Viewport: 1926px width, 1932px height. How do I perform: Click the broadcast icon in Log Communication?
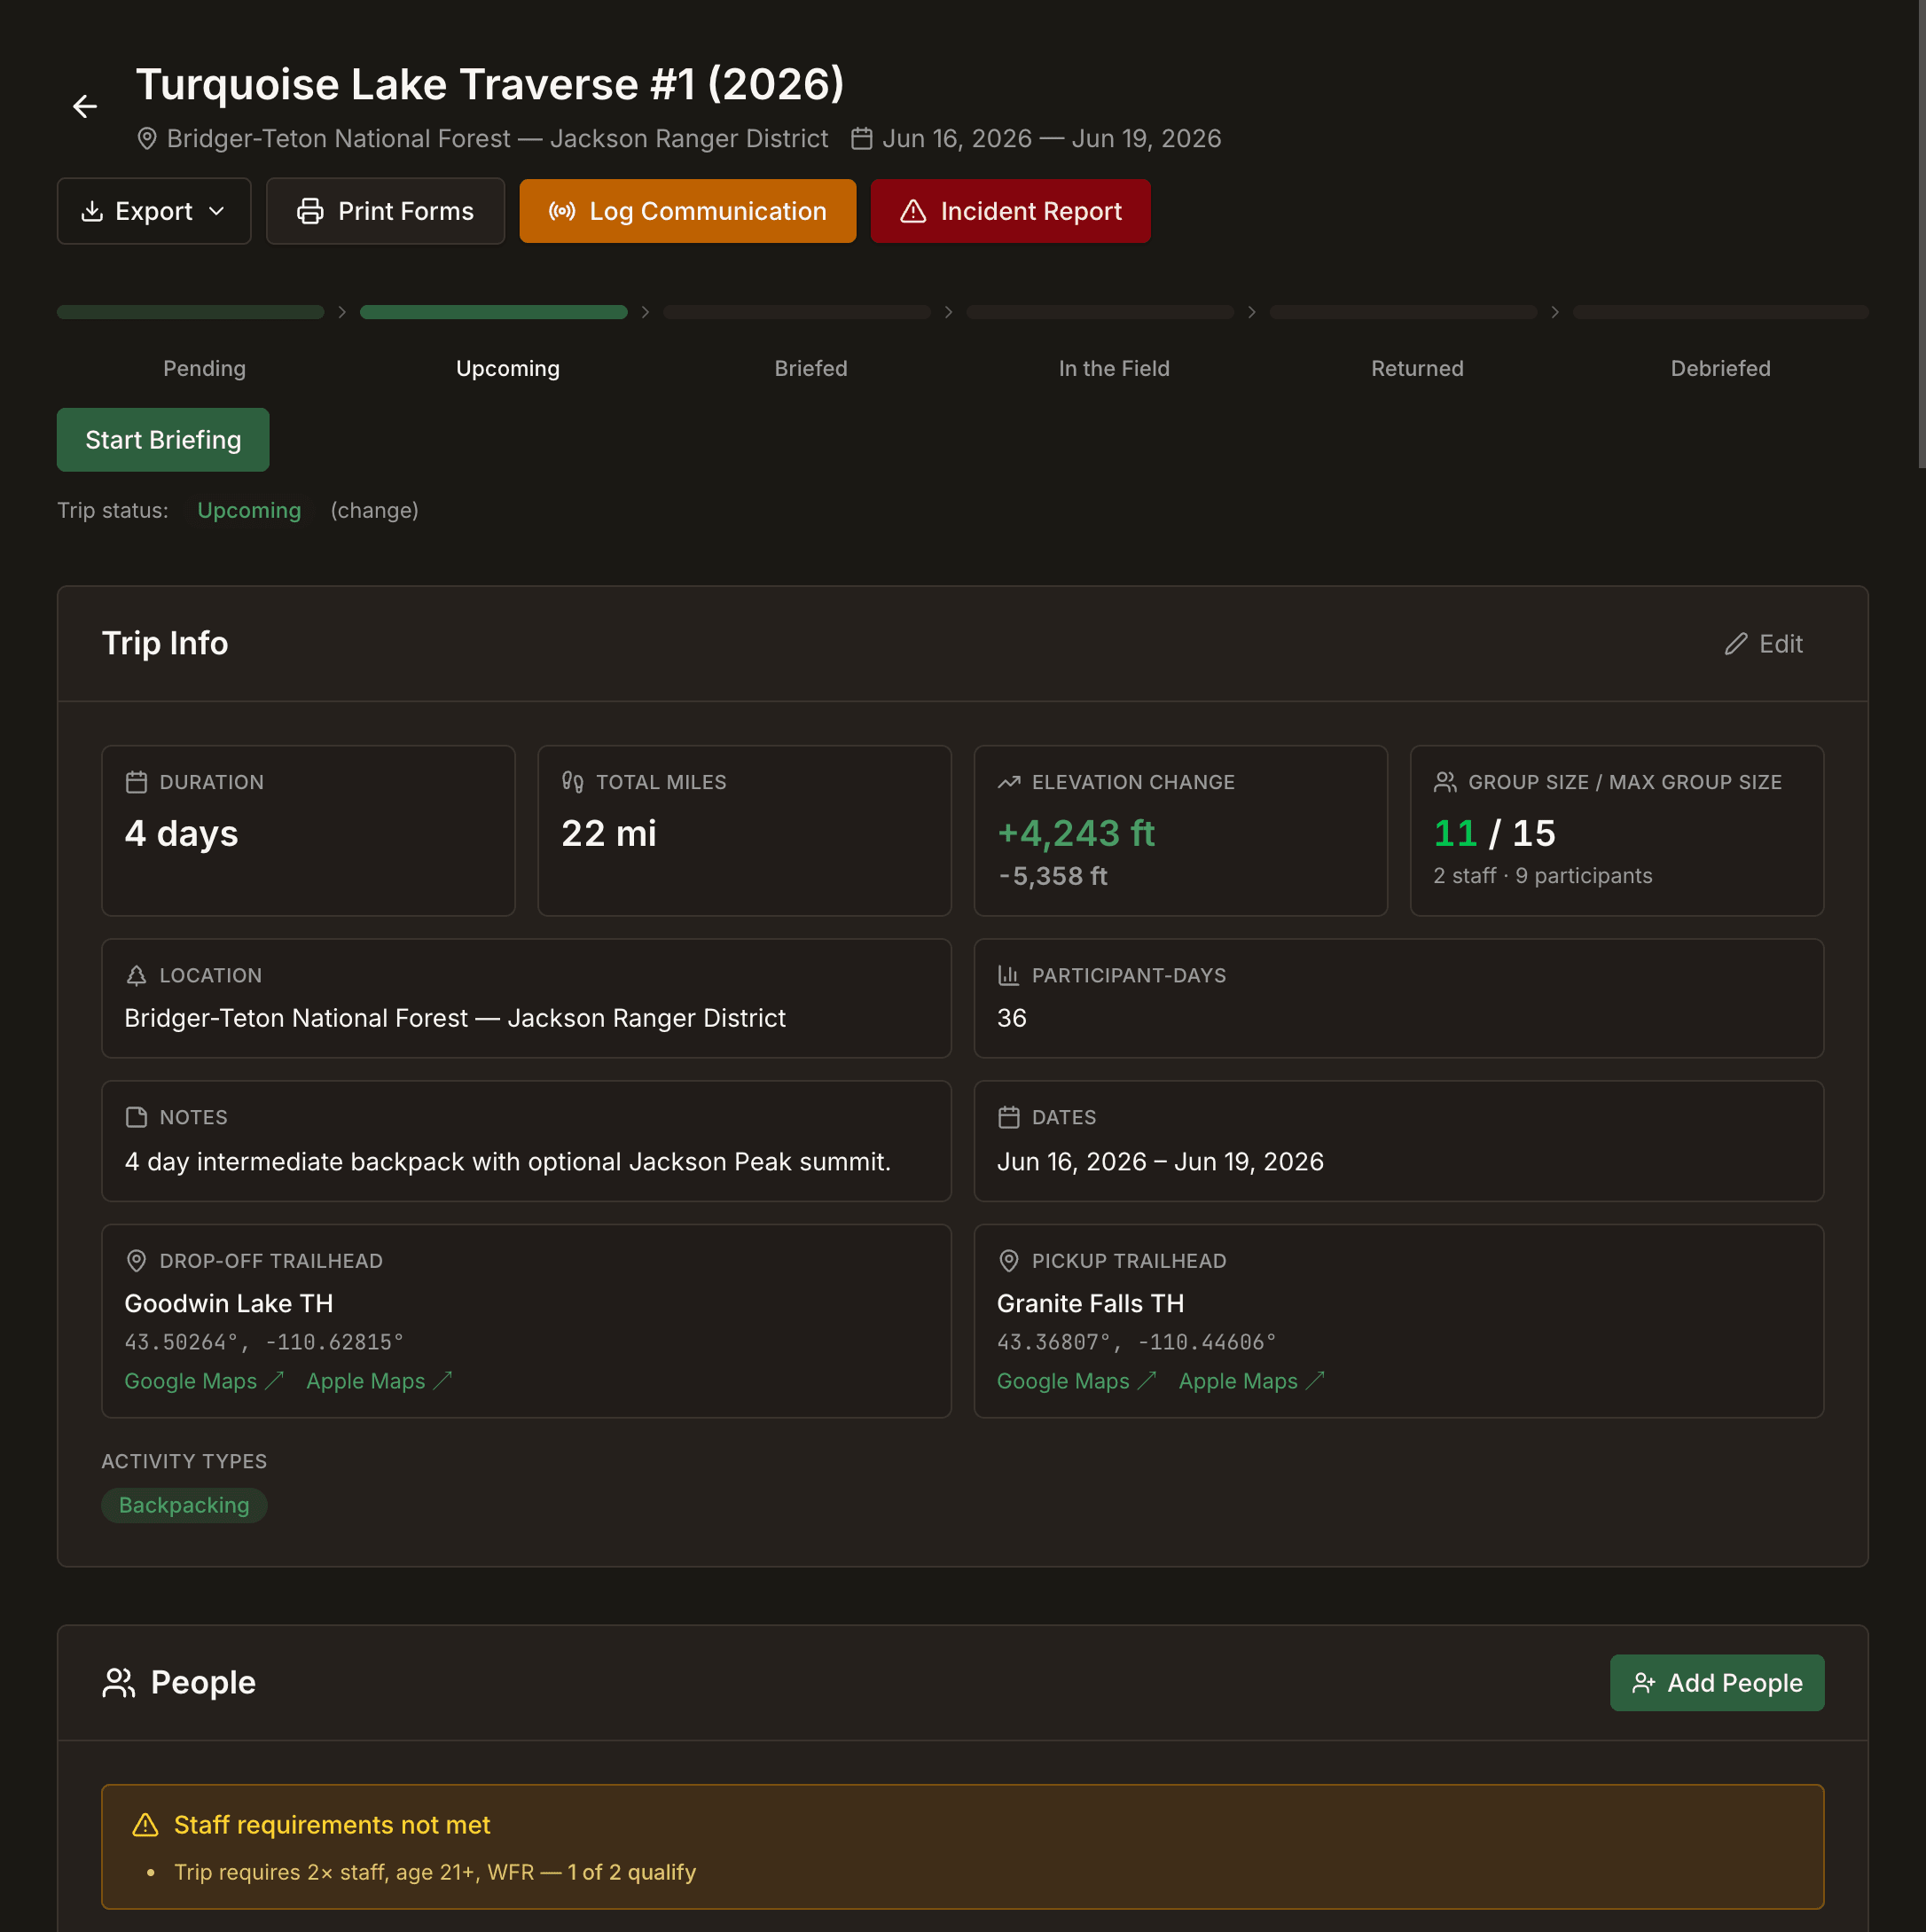pos(562,211)
